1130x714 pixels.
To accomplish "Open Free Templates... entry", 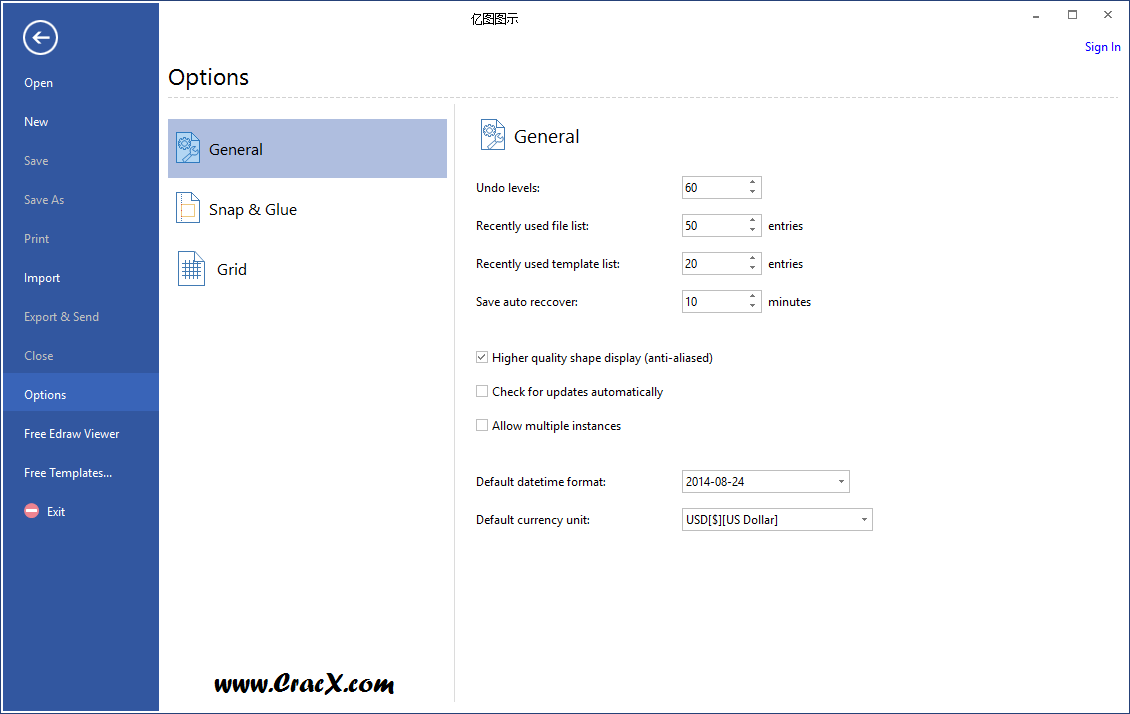I will (x=68, y=473).
